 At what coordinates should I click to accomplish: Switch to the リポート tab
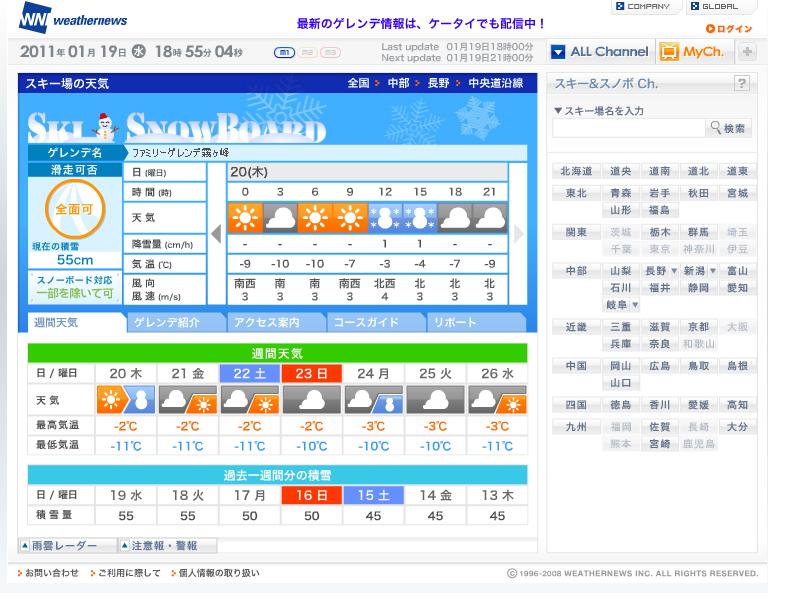point(476,322)
